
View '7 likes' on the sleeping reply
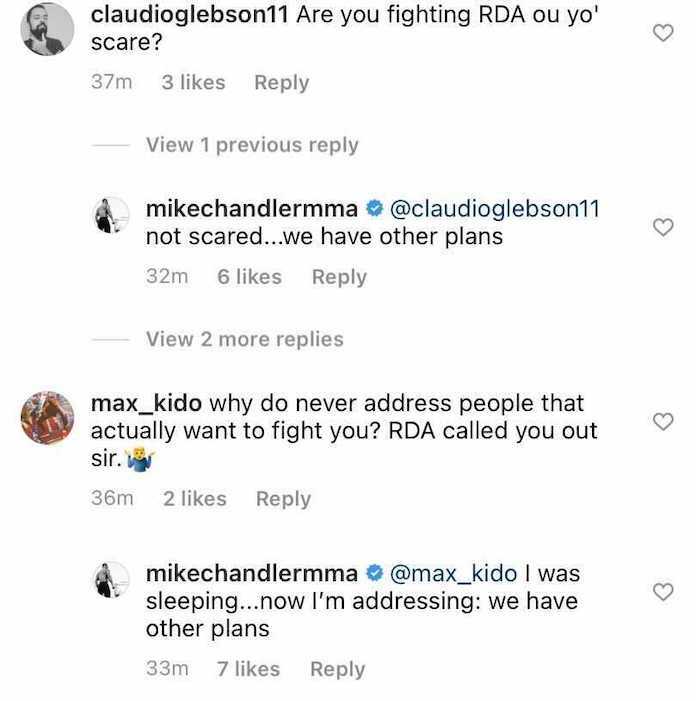coord(249,669)
